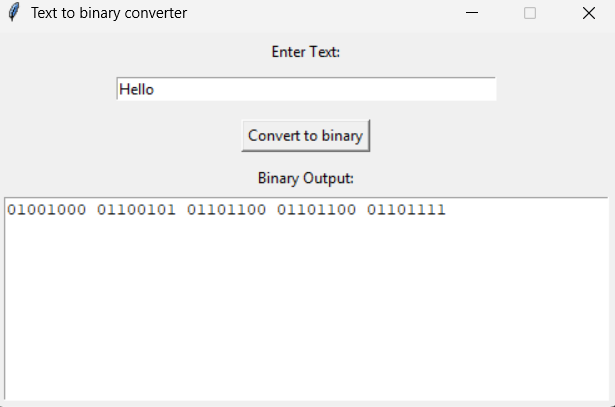Click the first binary group 01001000

tap(47, 210)
